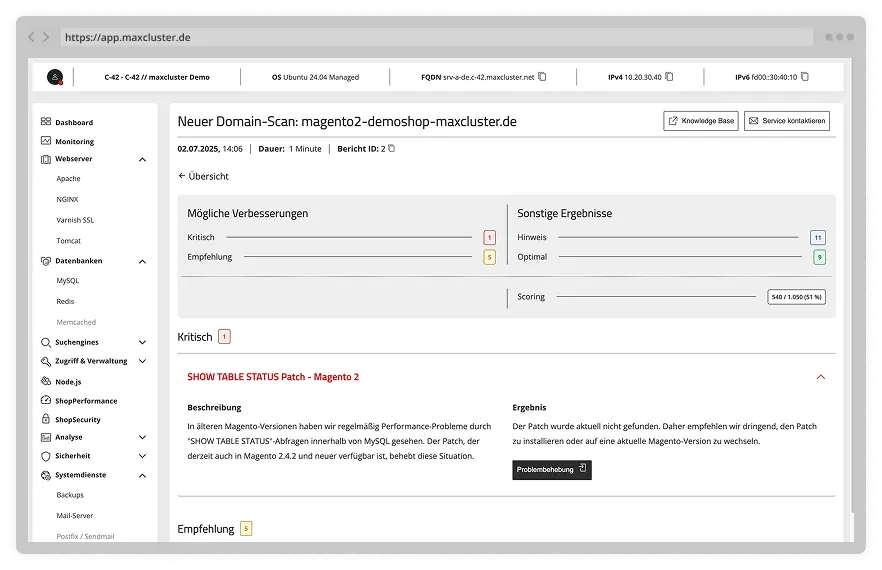Click the Dashboard grid icon
Screen dimensions: 882x570
[x=46, y=122]
